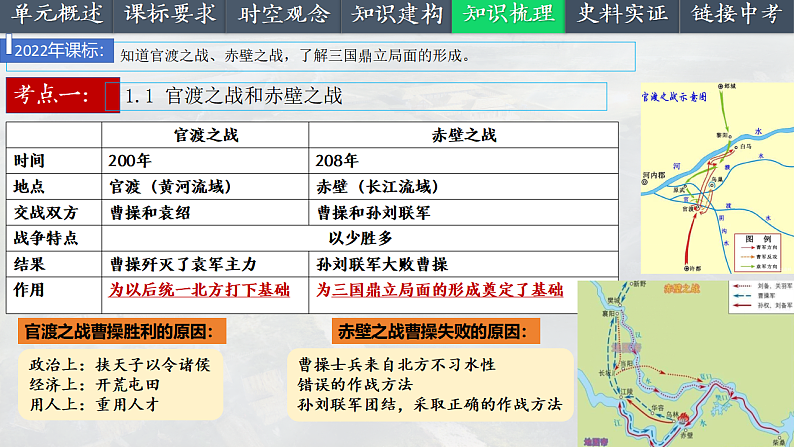794x447 pixels.
Task: Jump to the 链接中考 tab
Action: 737,15
